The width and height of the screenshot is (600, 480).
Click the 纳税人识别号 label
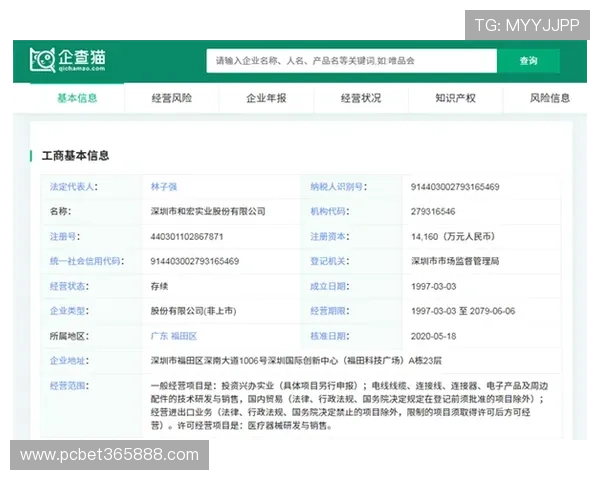pyautogui.click(x=338, y=187)
